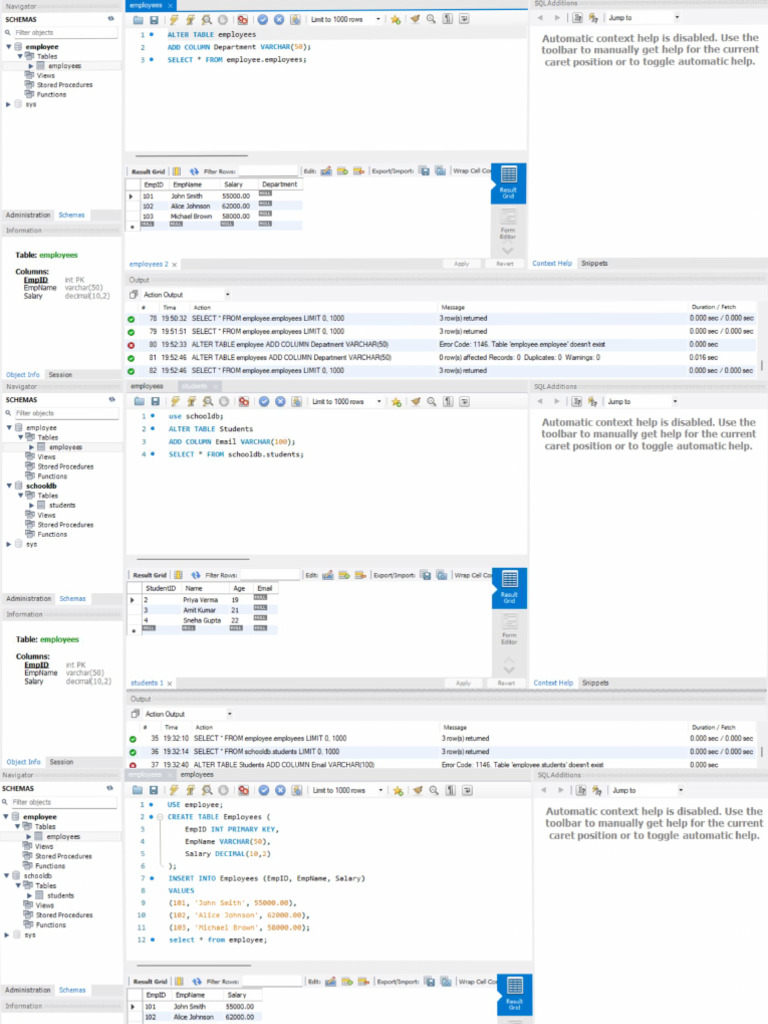Toggle autocommit in use schooldb editor
Image resolution: width=768 pixels, height=1024 pixels.
point(296,402)
